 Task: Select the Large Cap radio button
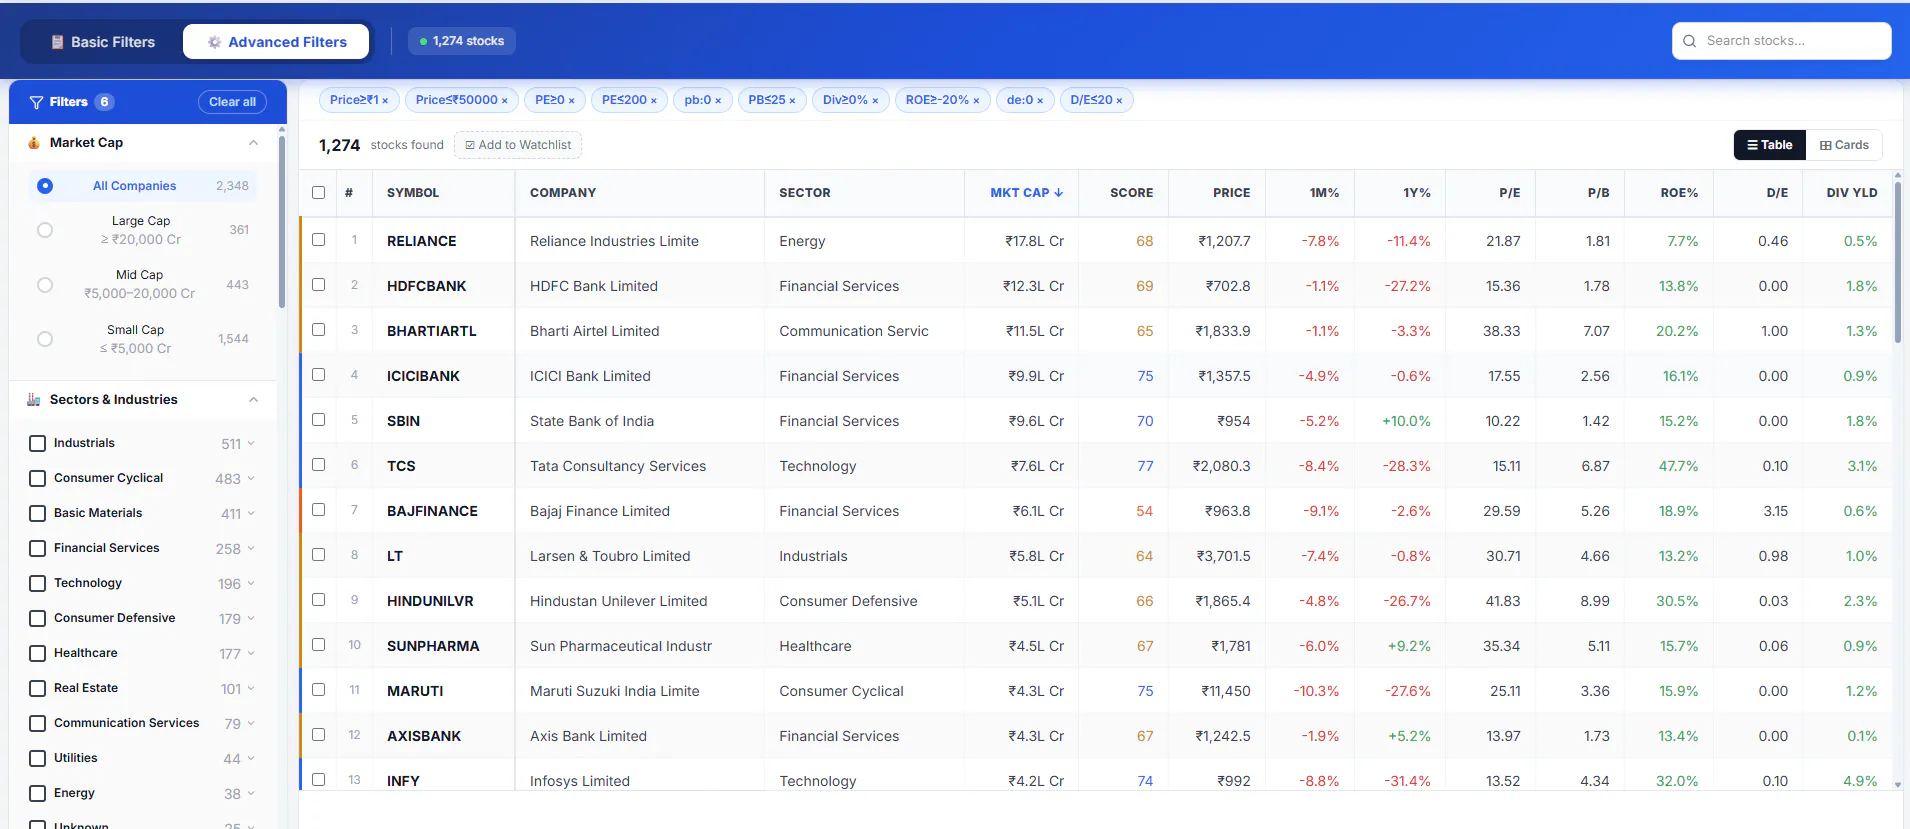coord(45,230)
